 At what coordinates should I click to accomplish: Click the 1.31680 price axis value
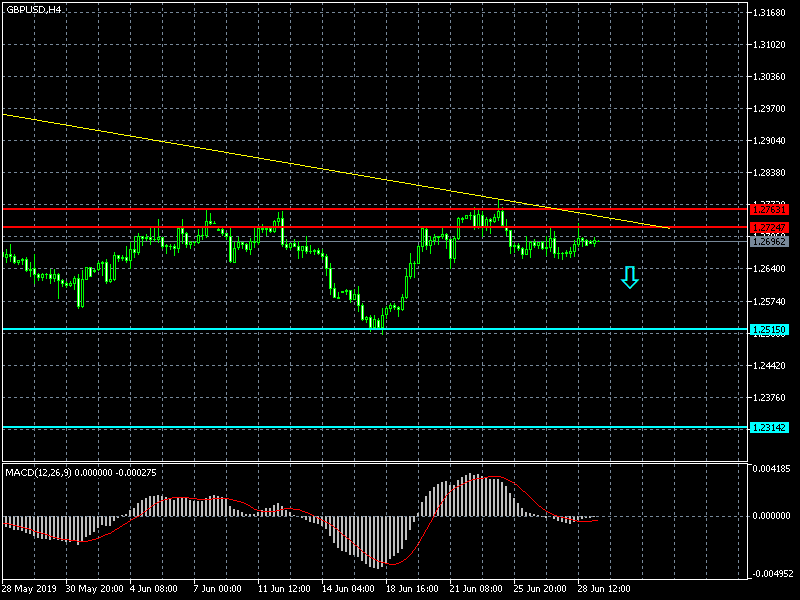click(769, 13)
